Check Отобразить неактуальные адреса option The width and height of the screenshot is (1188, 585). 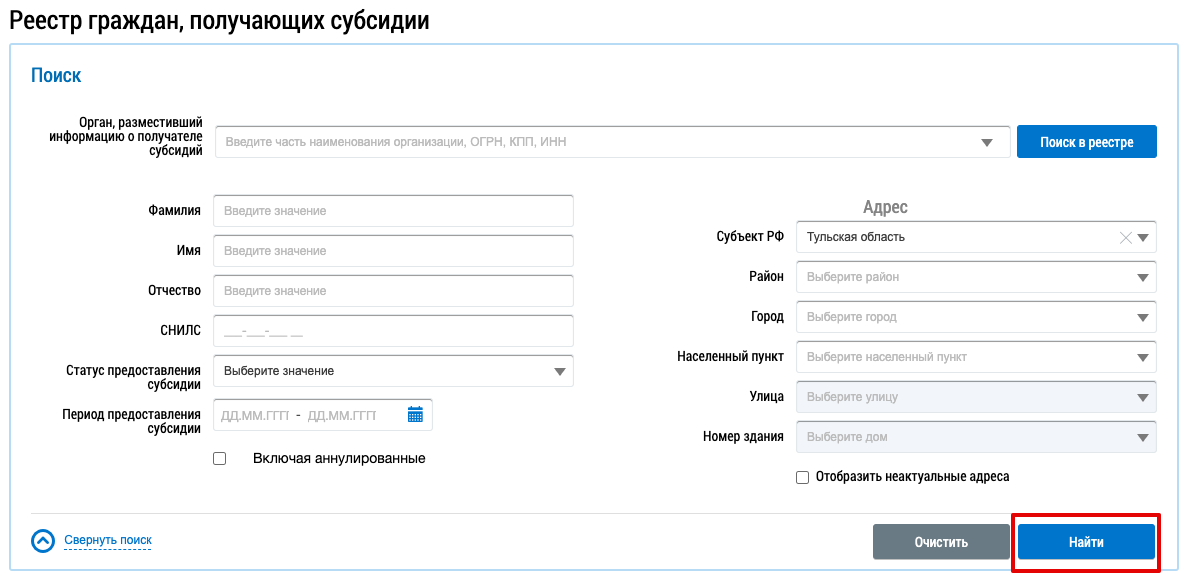[x=802, y=478]
